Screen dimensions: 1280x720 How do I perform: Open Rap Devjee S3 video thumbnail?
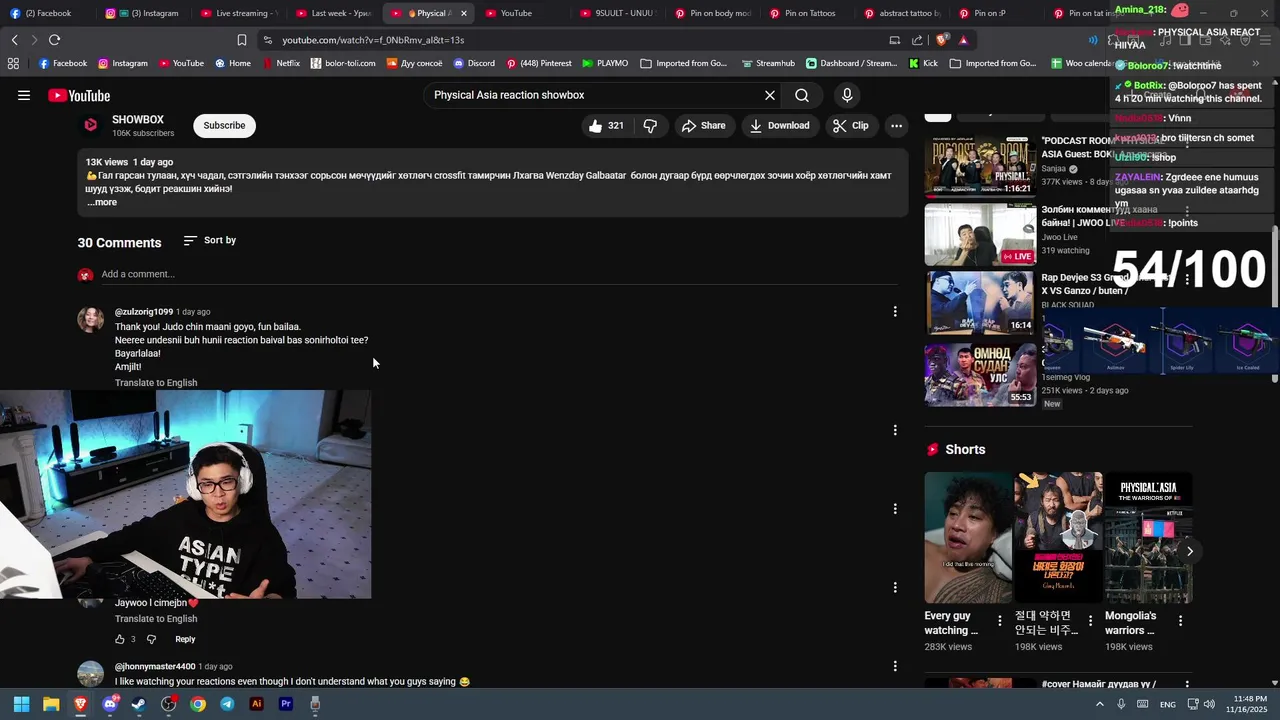click(980, 303)
